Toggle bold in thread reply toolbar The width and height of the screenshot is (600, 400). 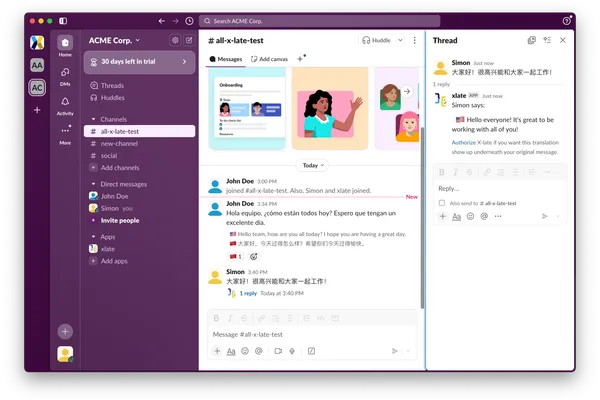click(442, 172)
